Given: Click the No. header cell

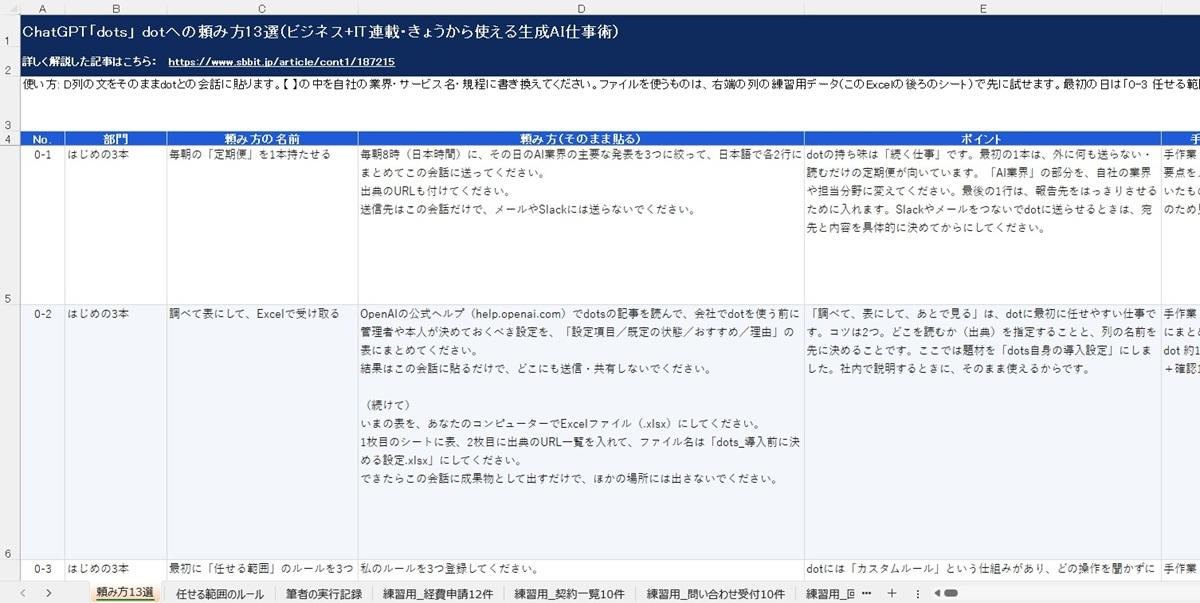Looking at the screenshot, I should 42,138.
